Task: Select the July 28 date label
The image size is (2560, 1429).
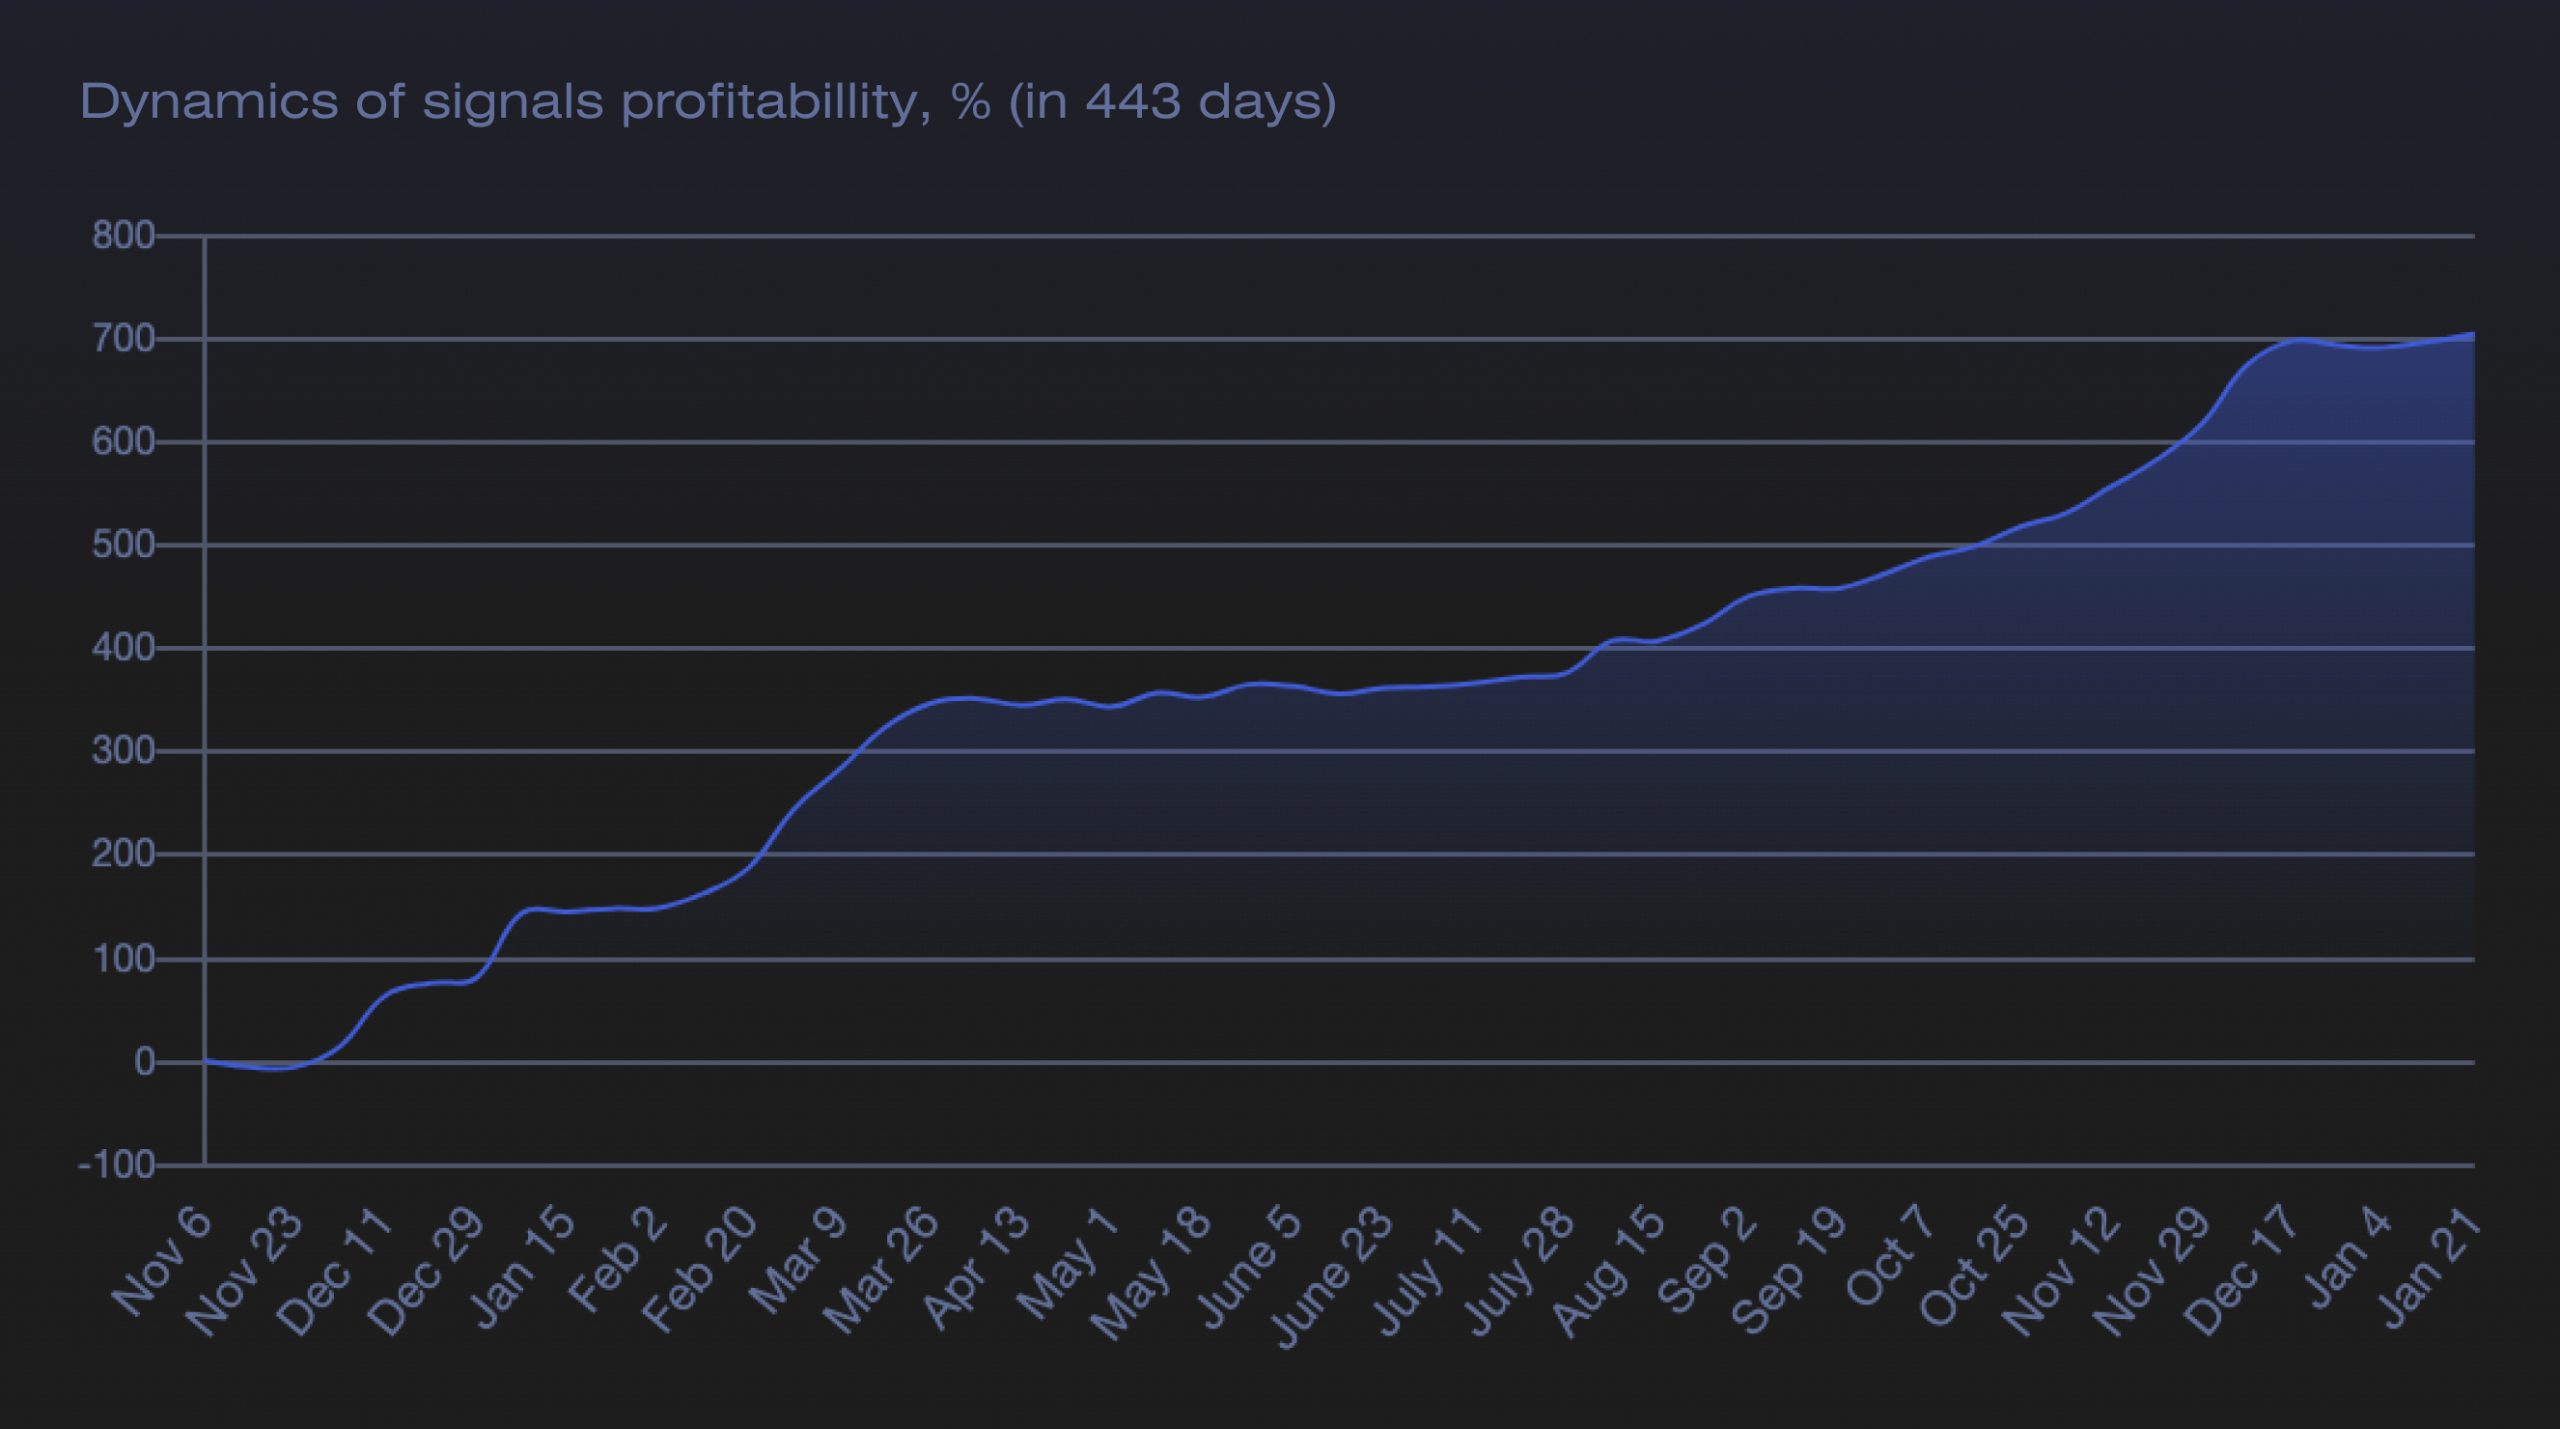Action: click(x=1517, y=1272)
